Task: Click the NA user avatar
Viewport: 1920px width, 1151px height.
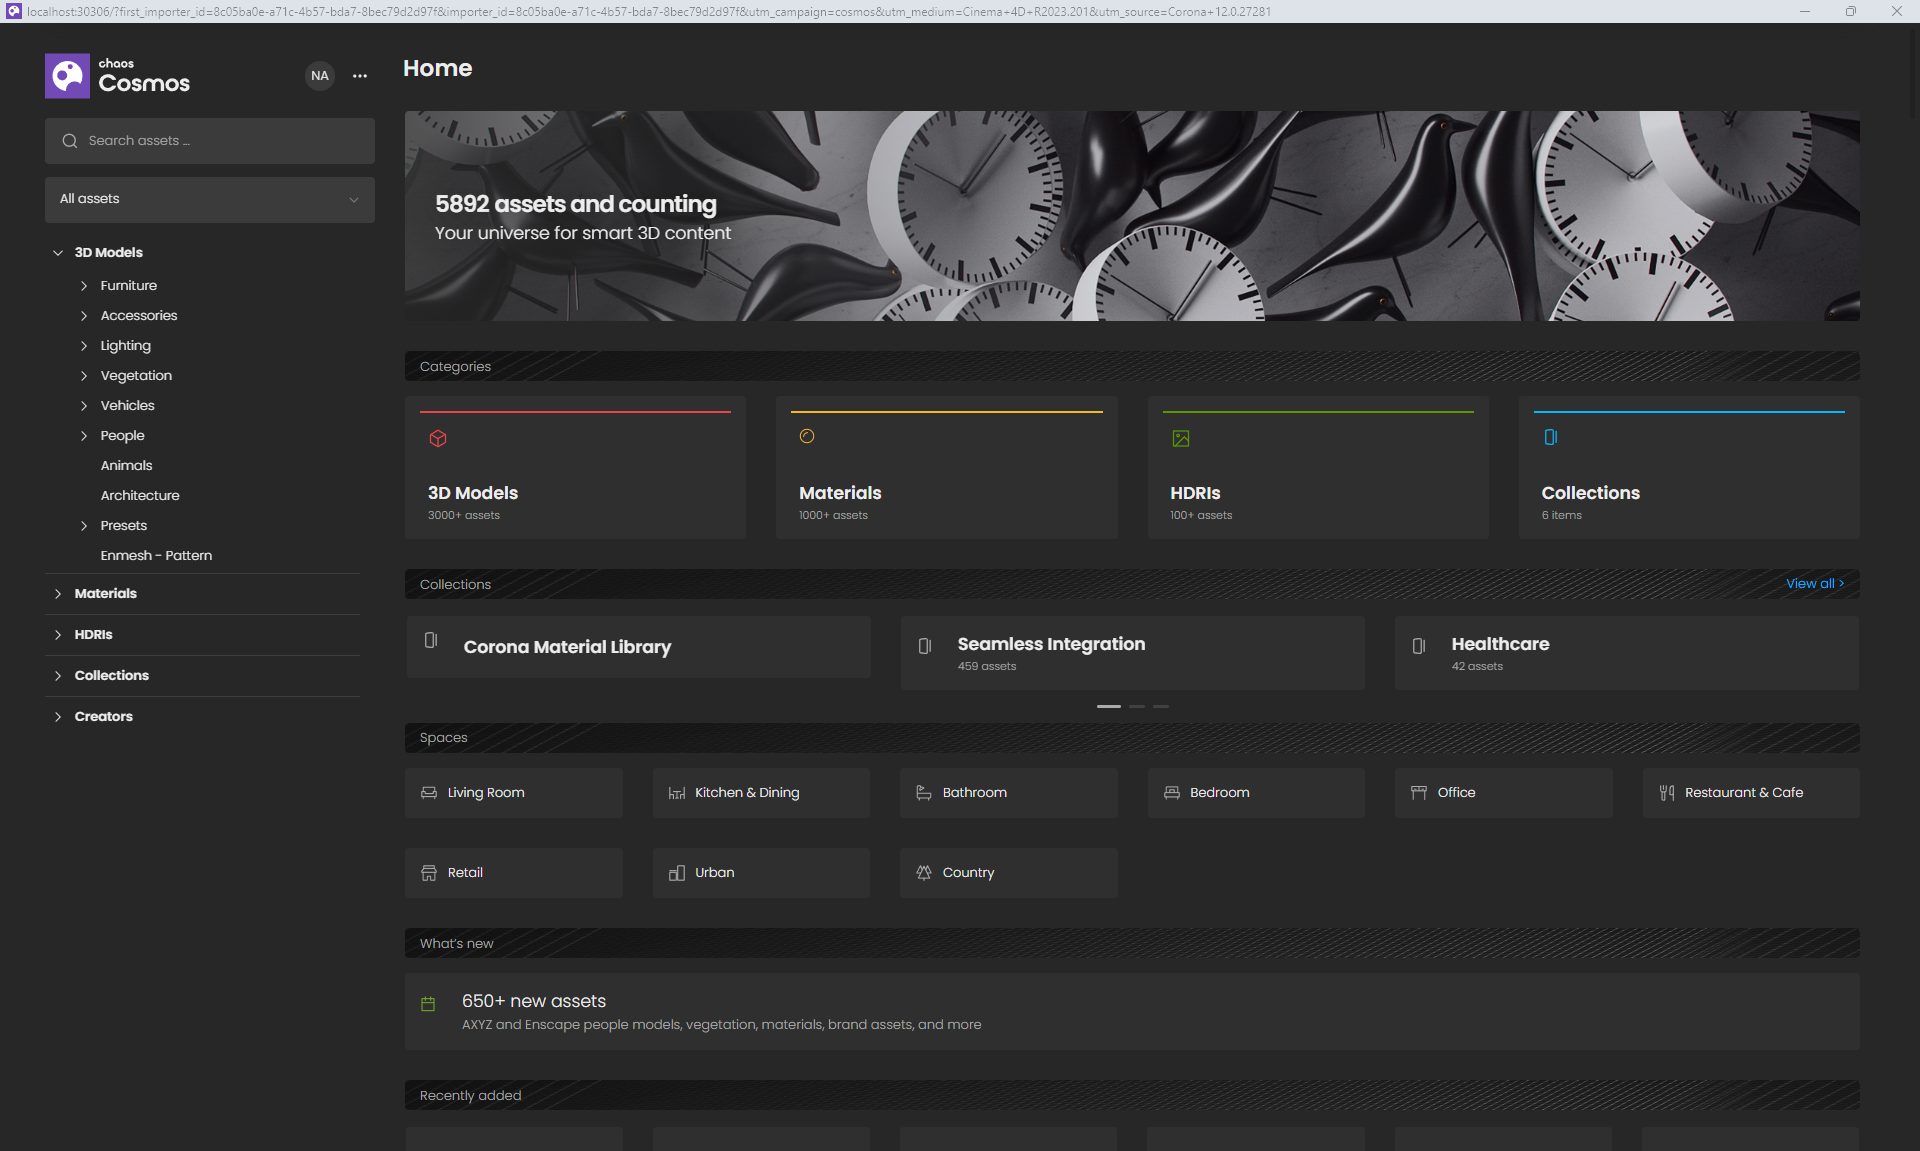Action: click(319, 76)
